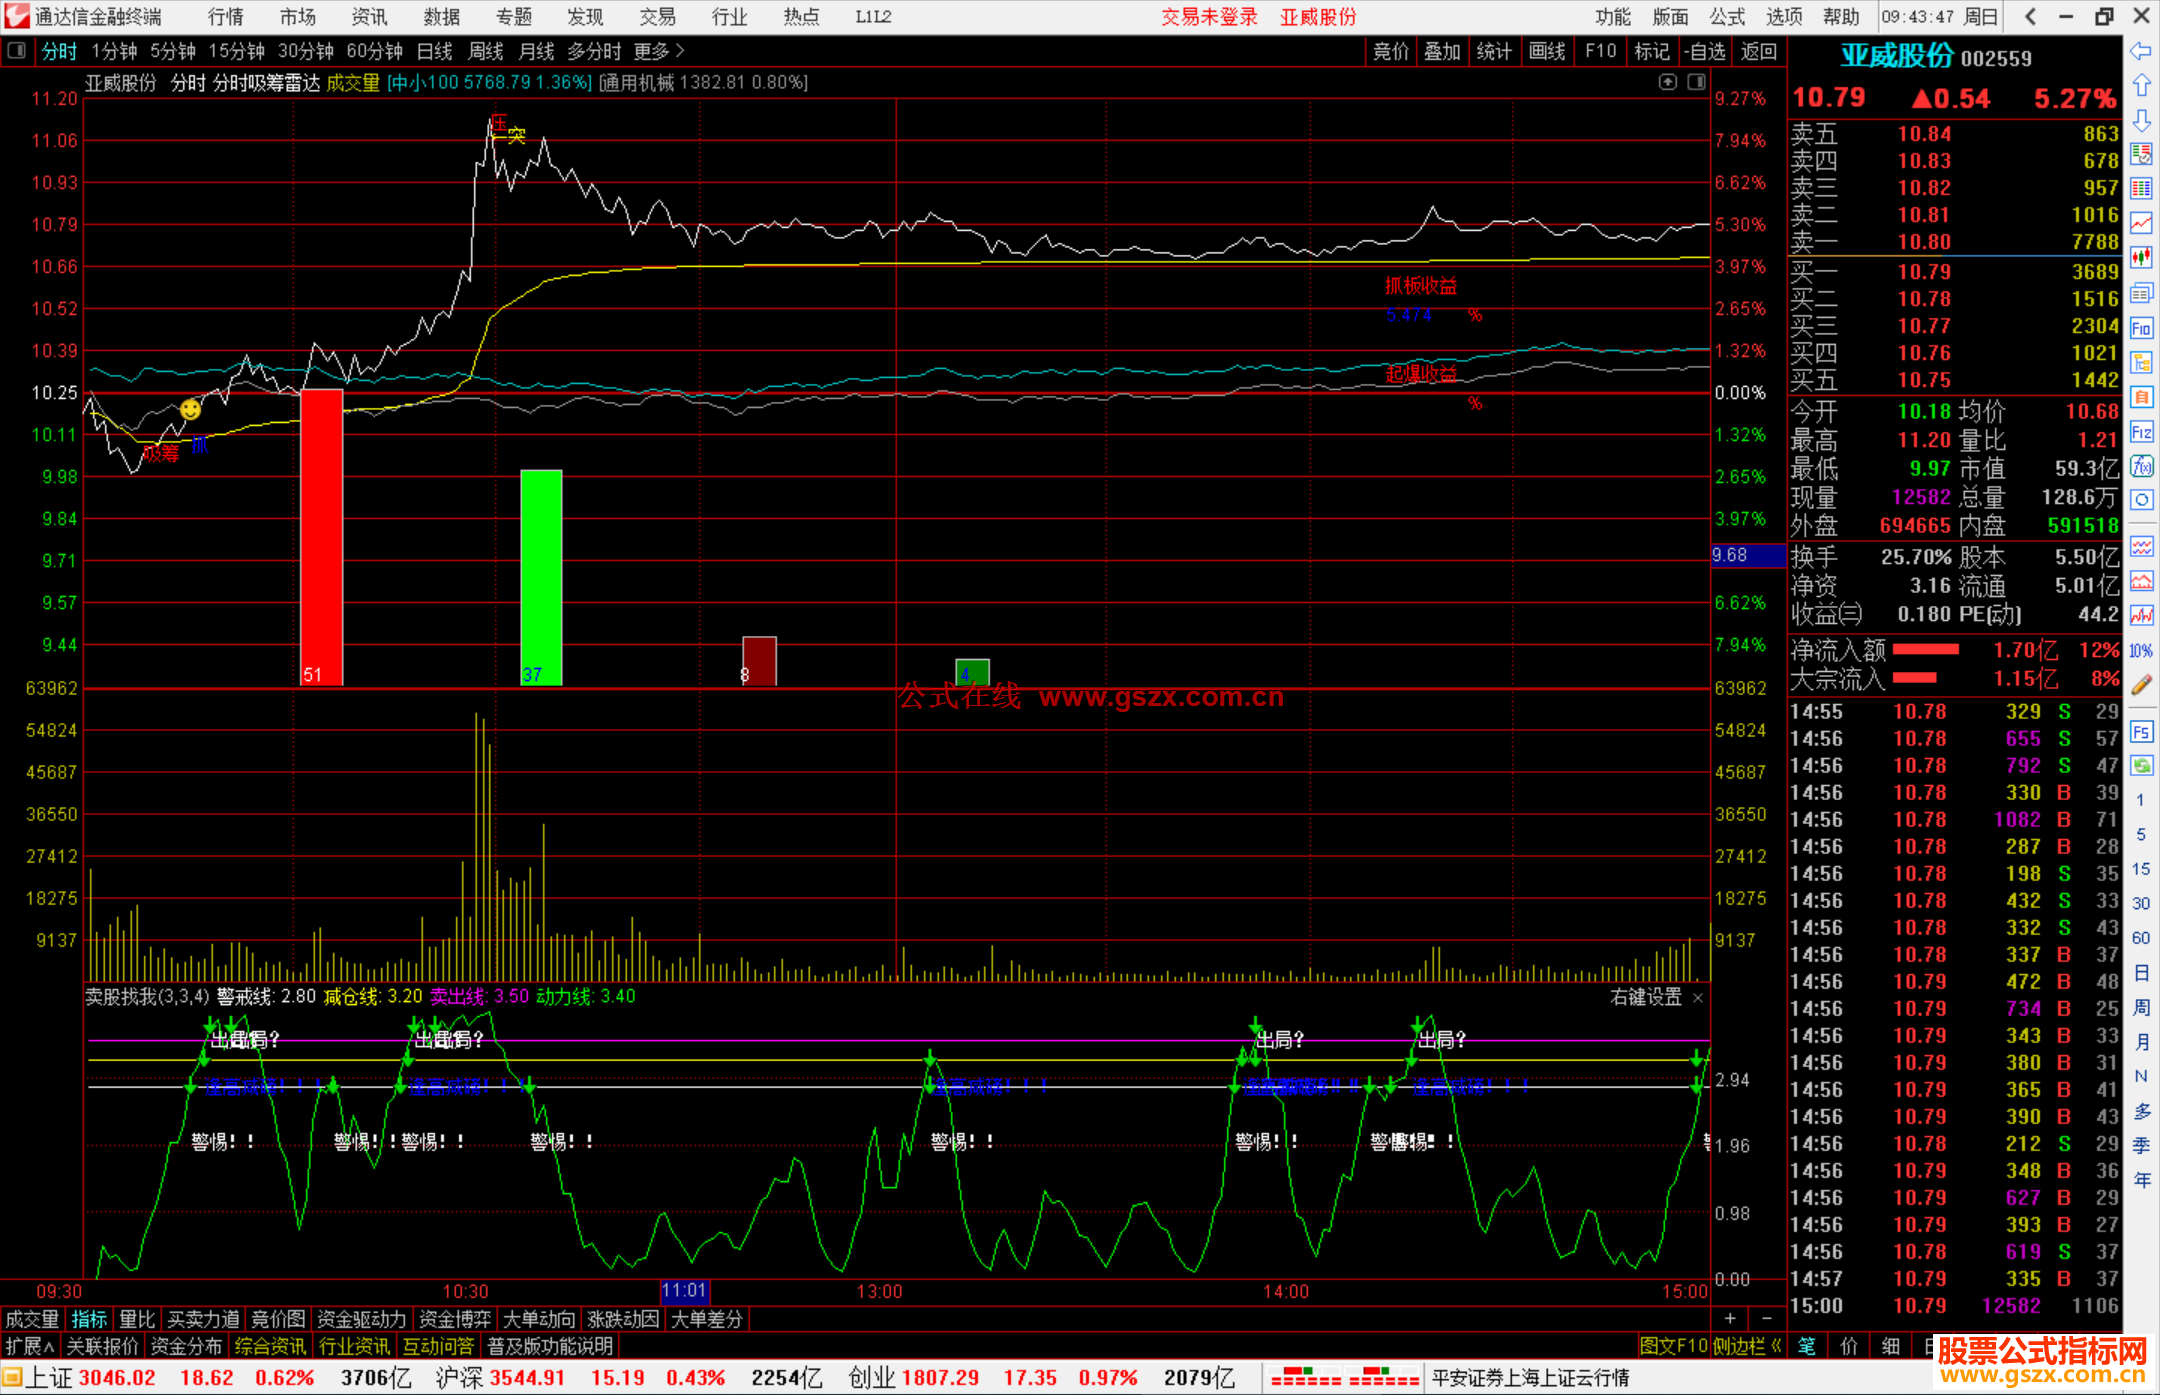Image resolution: width=2160 pixels, height=1395 pixels.
Task: Click the 右键设置 label in indicator panel
Action: (x=1646, y=997)
